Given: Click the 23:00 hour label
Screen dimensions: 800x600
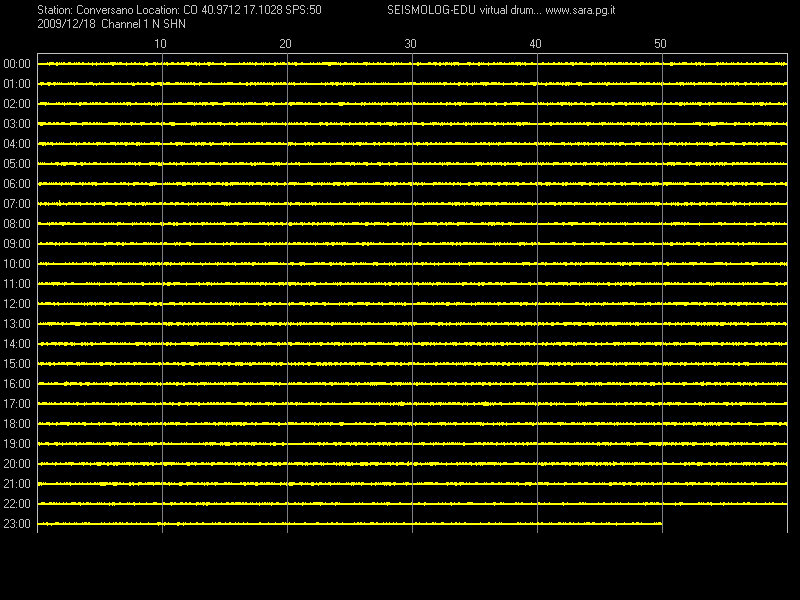Looking at the screenshot, I should tap(17, 524).
